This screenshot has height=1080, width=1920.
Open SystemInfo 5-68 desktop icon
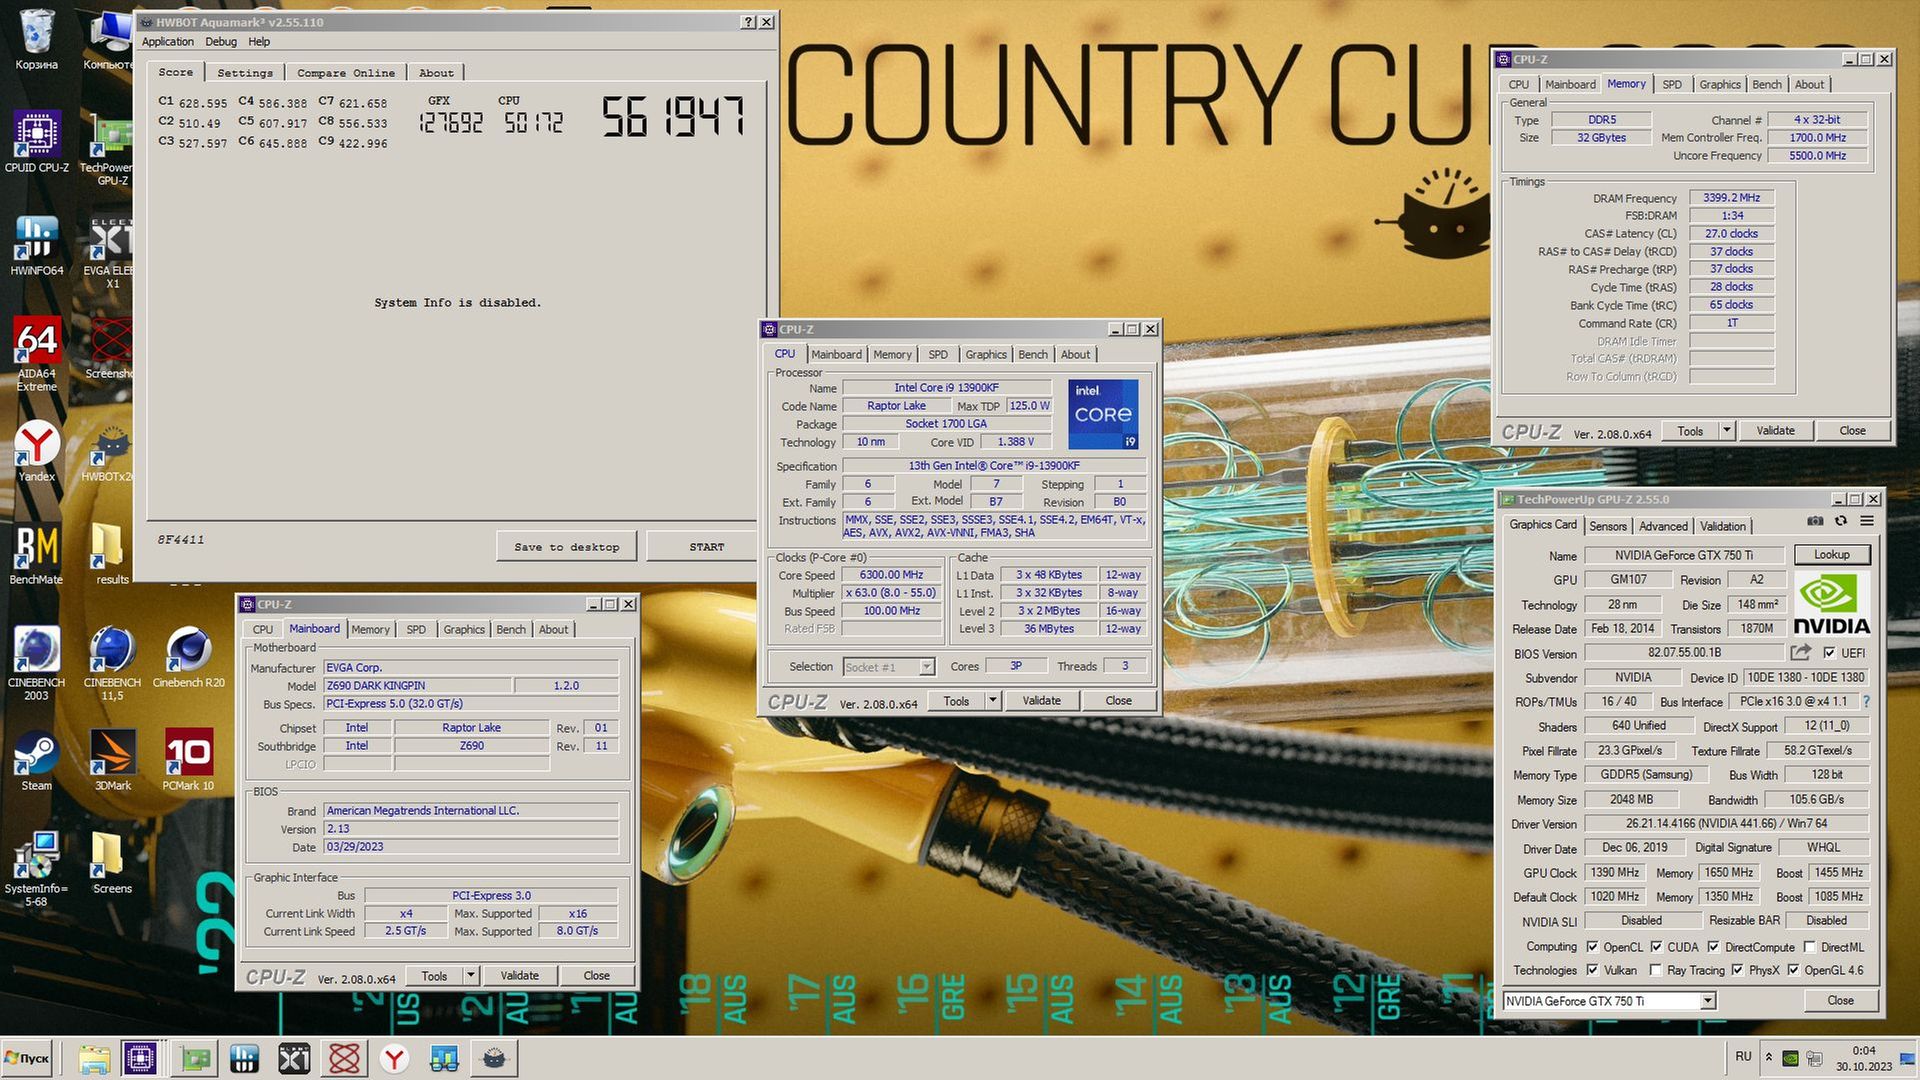coord(36,869)
